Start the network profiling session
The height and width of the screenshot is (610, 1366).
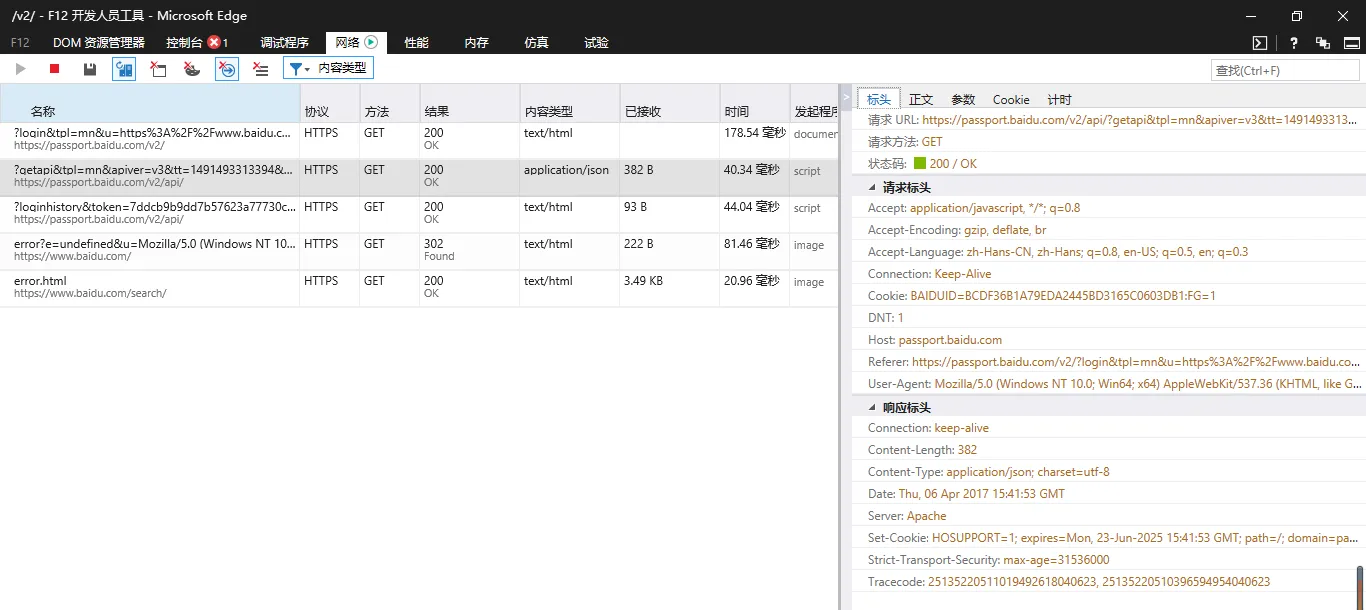pyautogui.click(x=20, y=69)
